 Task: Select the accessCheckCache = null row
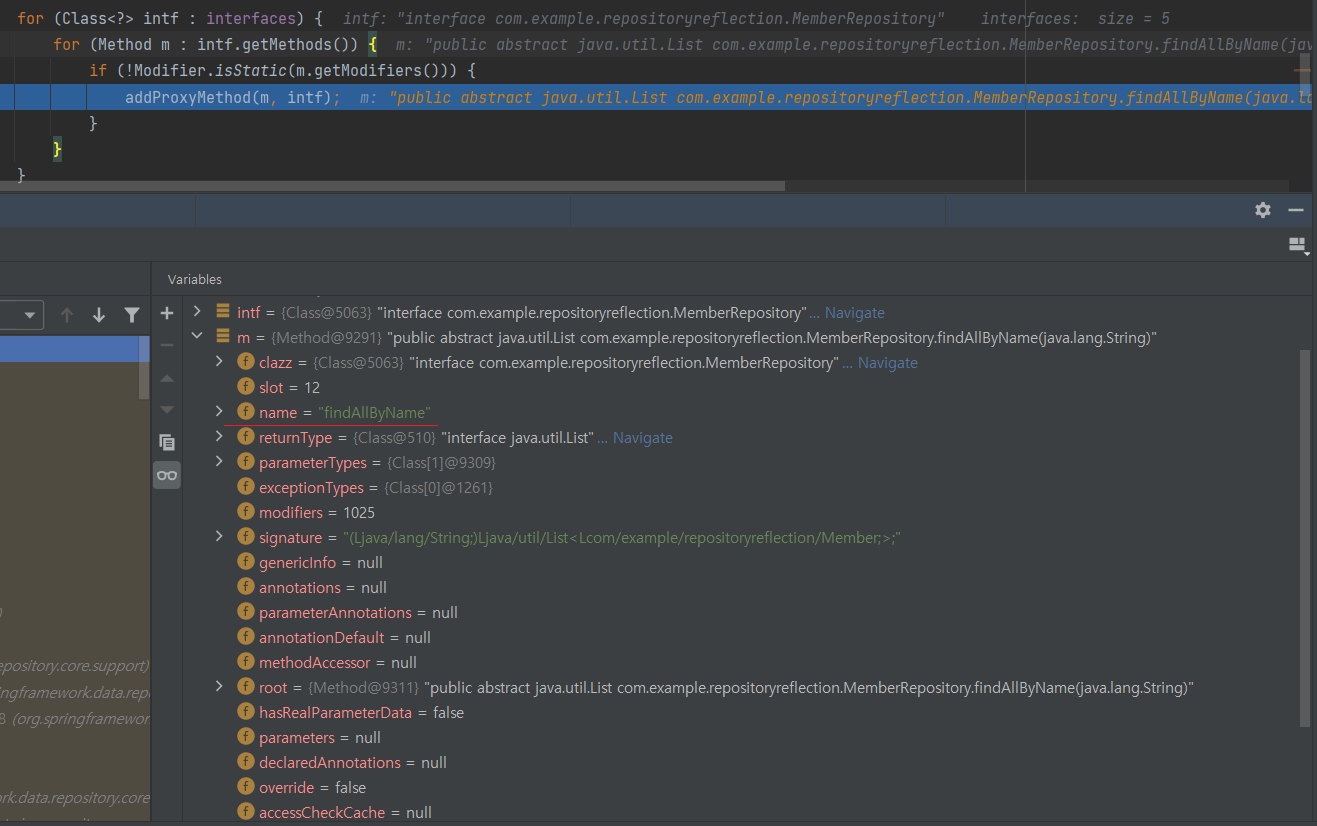tap(741, 812)
